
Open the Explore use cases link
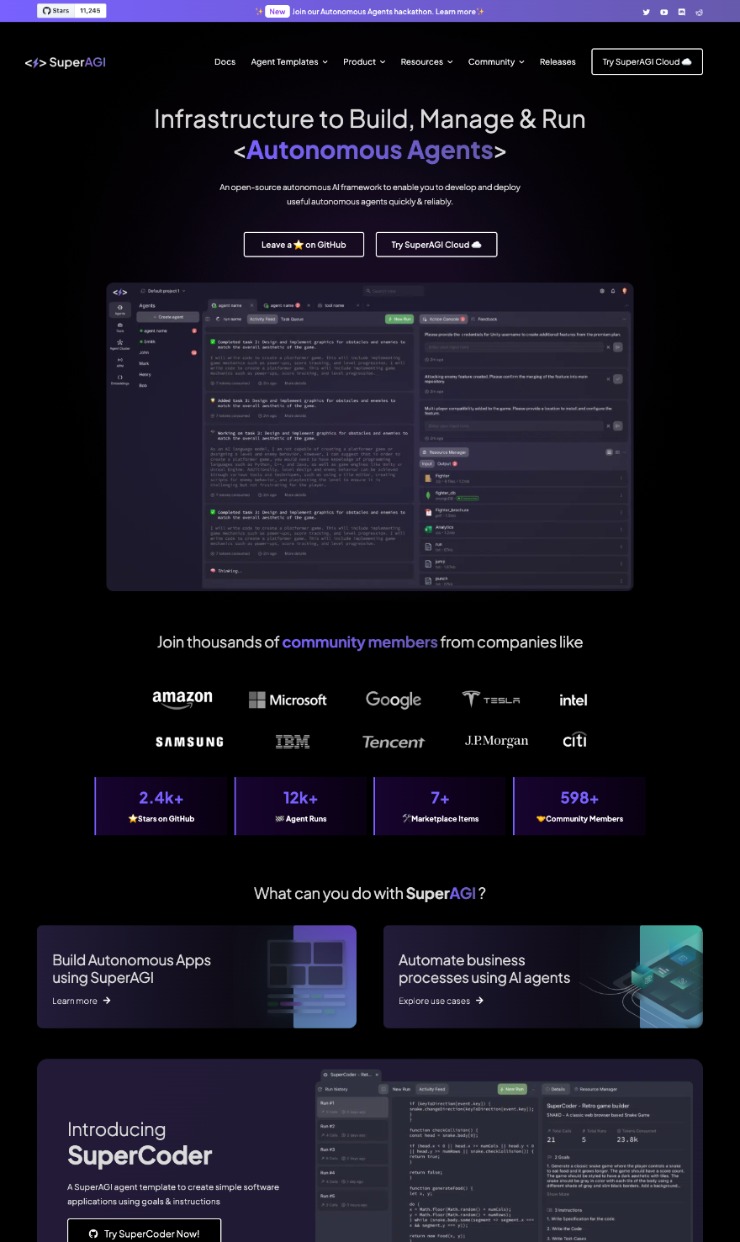tap(441, 1001)
